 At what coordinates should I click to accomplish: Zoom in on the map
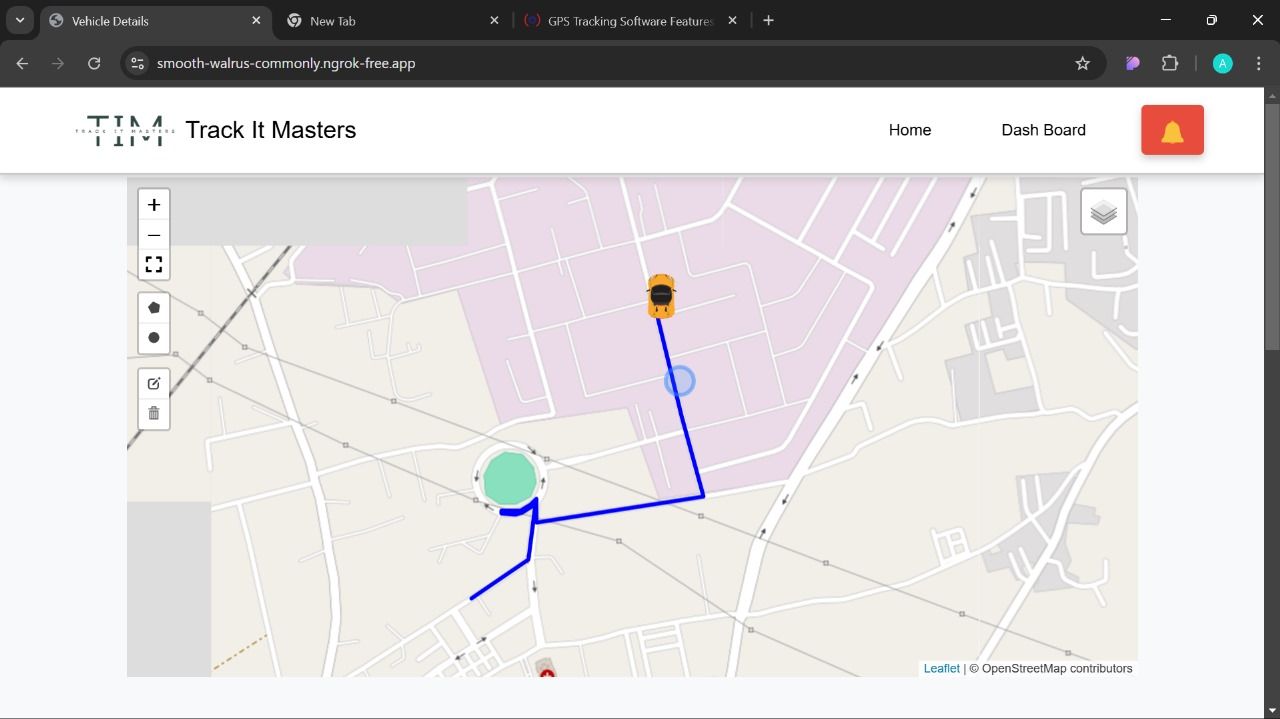click(154, 205)
